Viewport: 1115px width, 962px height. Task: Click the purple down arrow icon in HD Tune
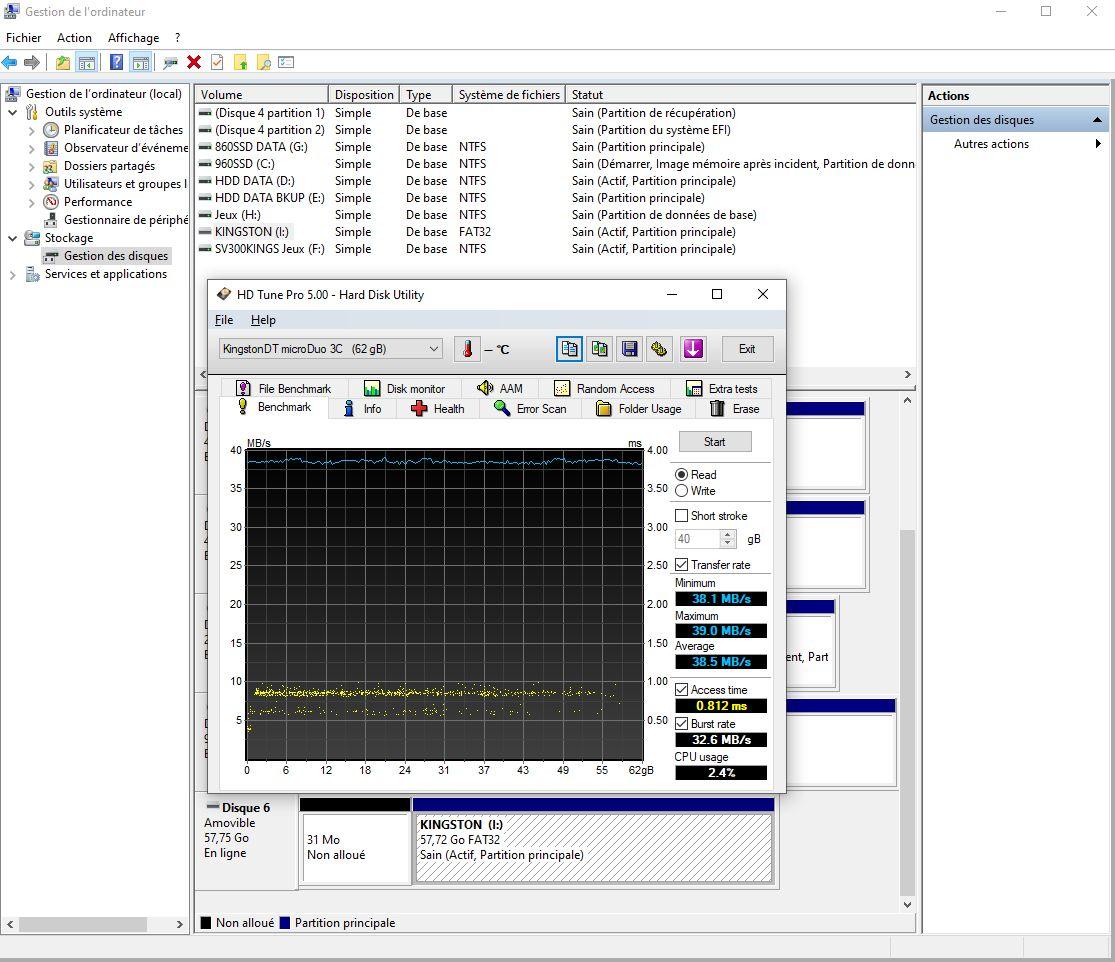[x=693, y=349]
